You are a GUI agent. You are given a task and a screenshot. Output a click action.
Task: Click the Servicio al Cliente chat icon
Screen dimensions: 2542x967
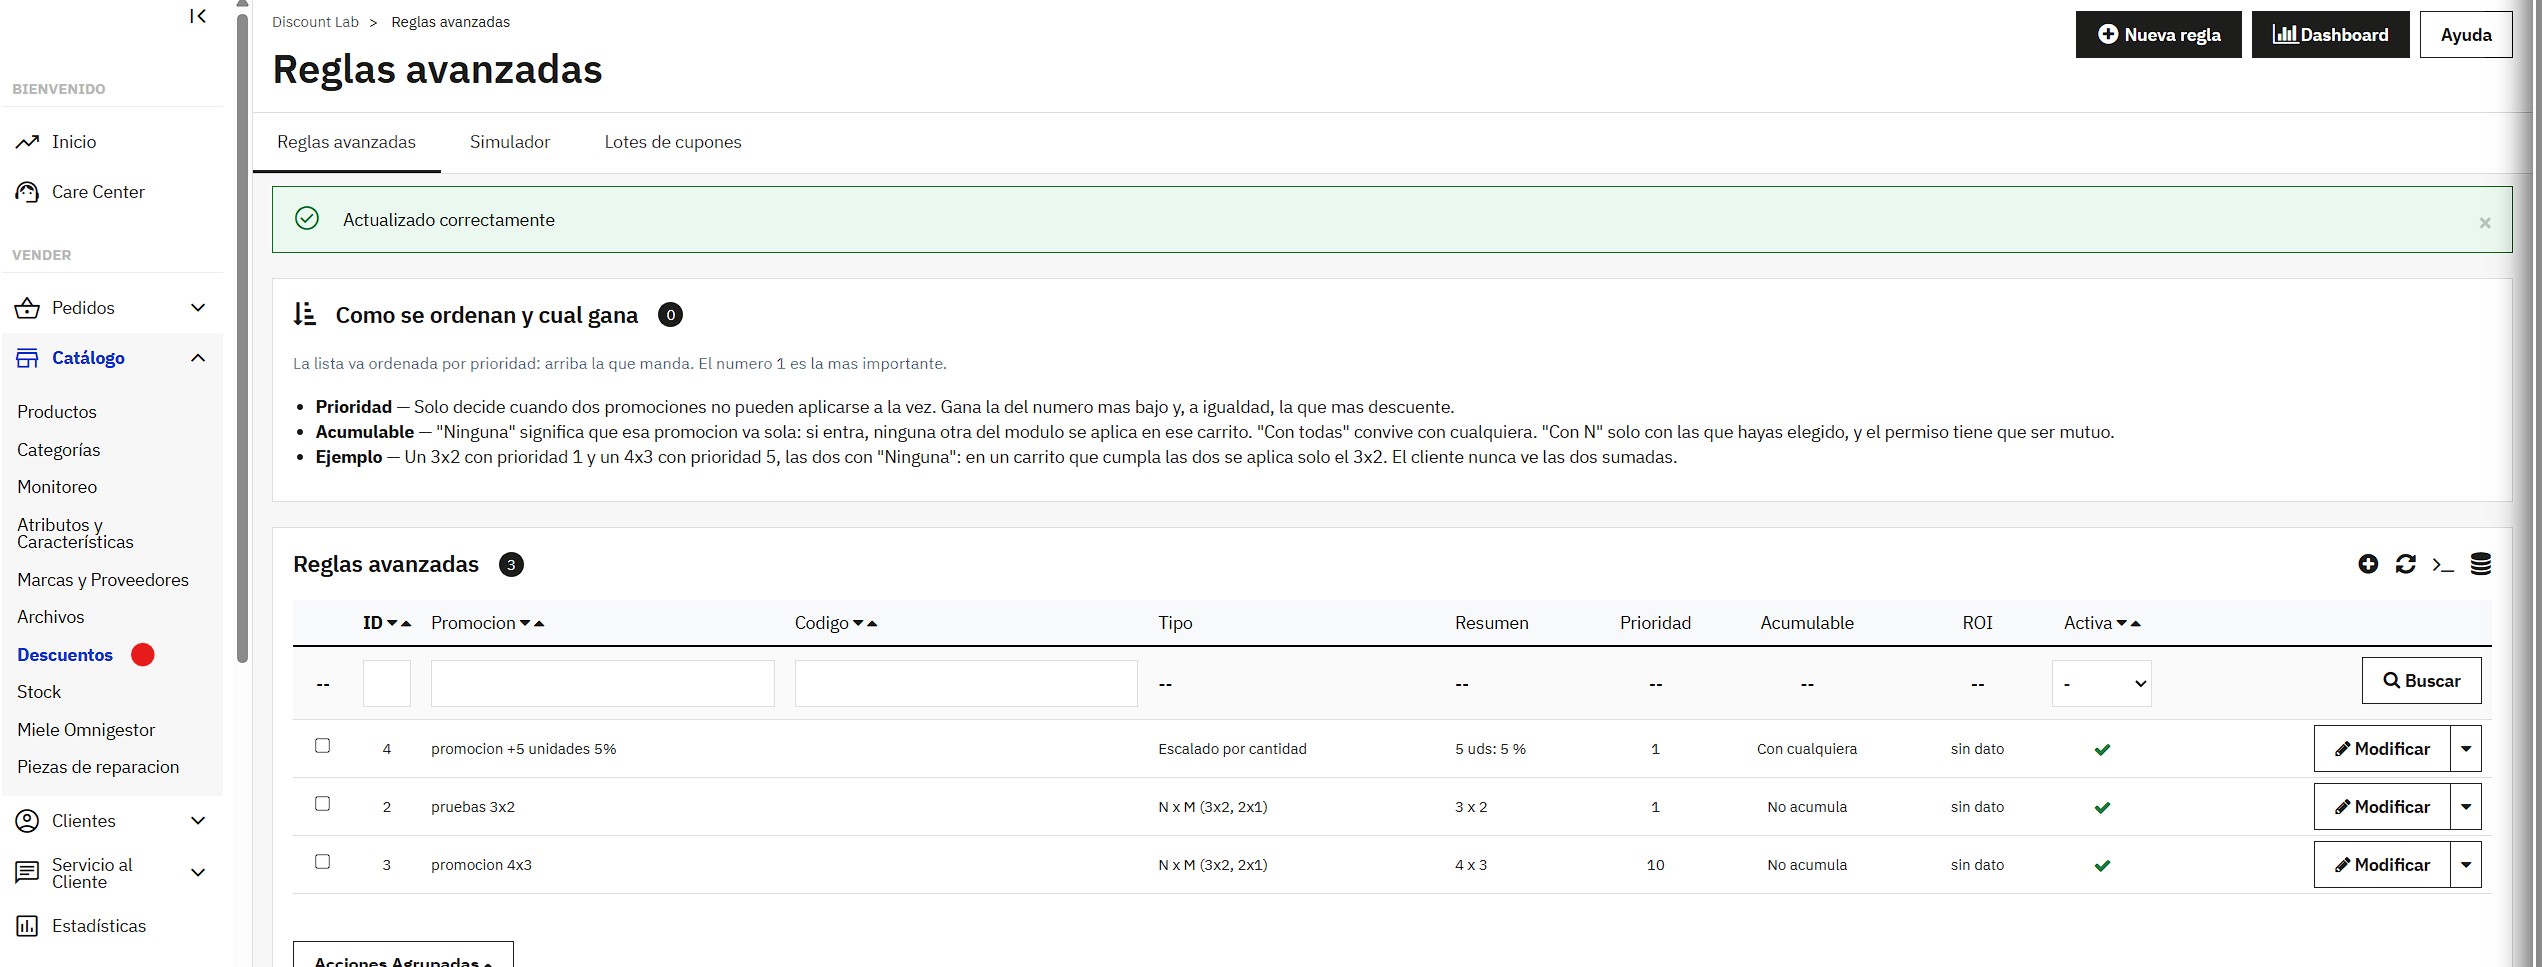27,873
